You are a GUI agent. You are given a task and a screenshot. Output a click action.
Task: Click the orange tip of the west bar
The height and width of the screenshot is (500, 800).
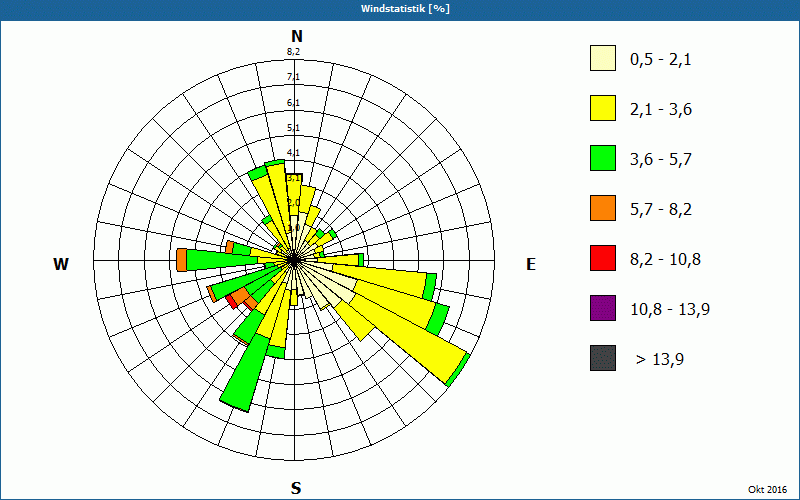point(181,260)
